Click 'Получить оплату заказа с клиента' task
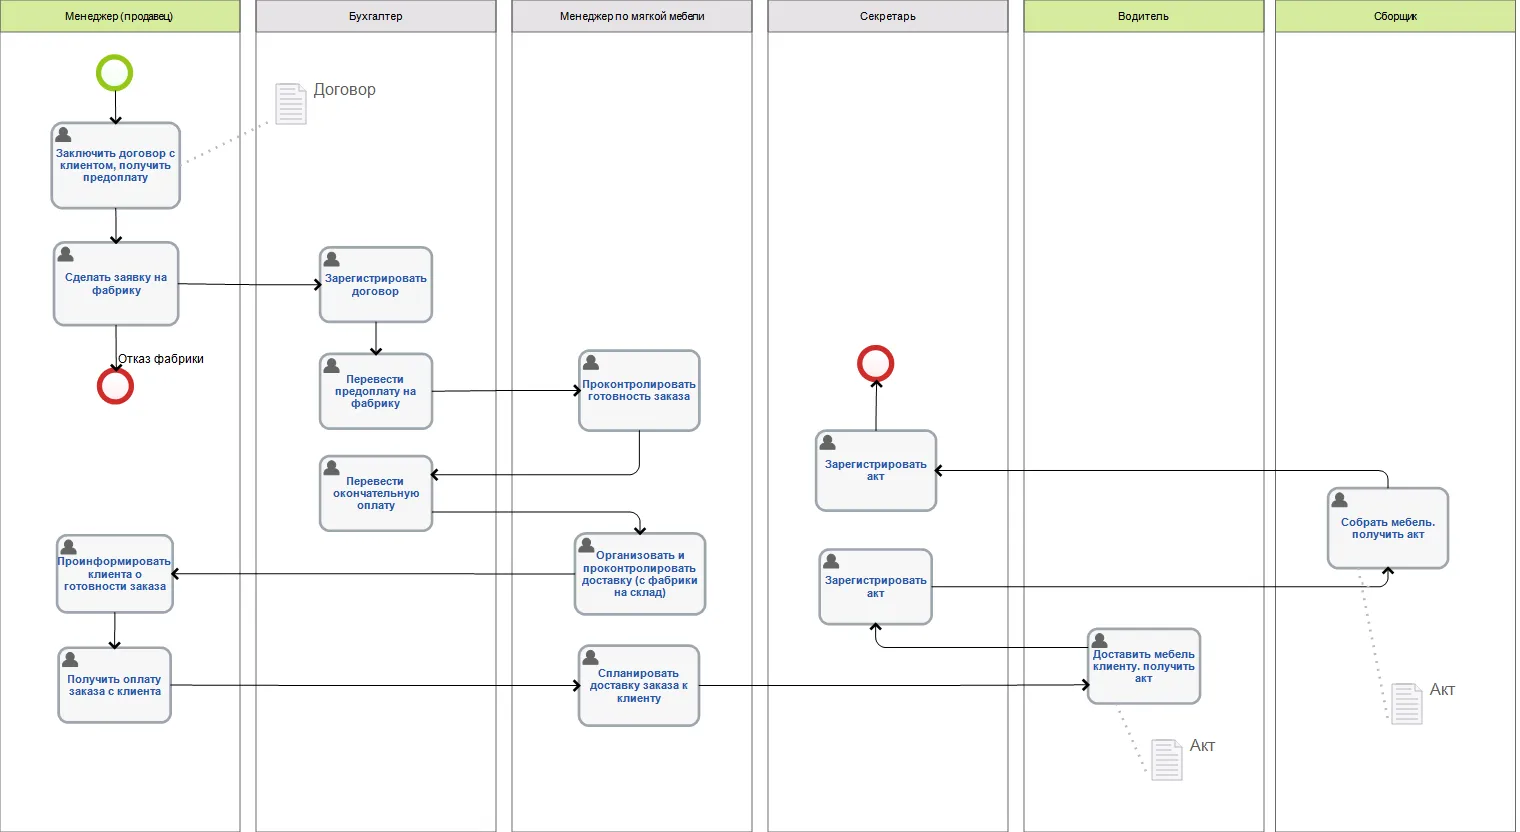 [x=114, y=686]
